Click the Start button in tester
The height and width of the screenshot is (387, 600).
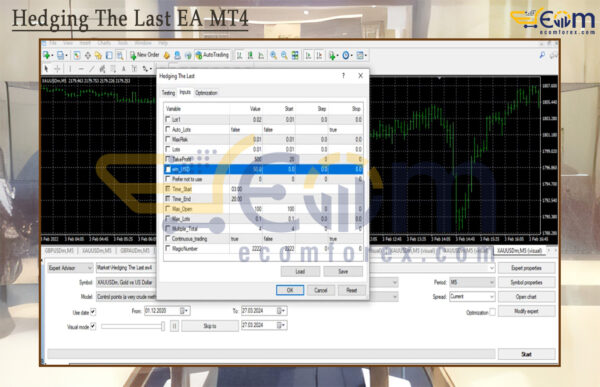(x=527, y=354)
